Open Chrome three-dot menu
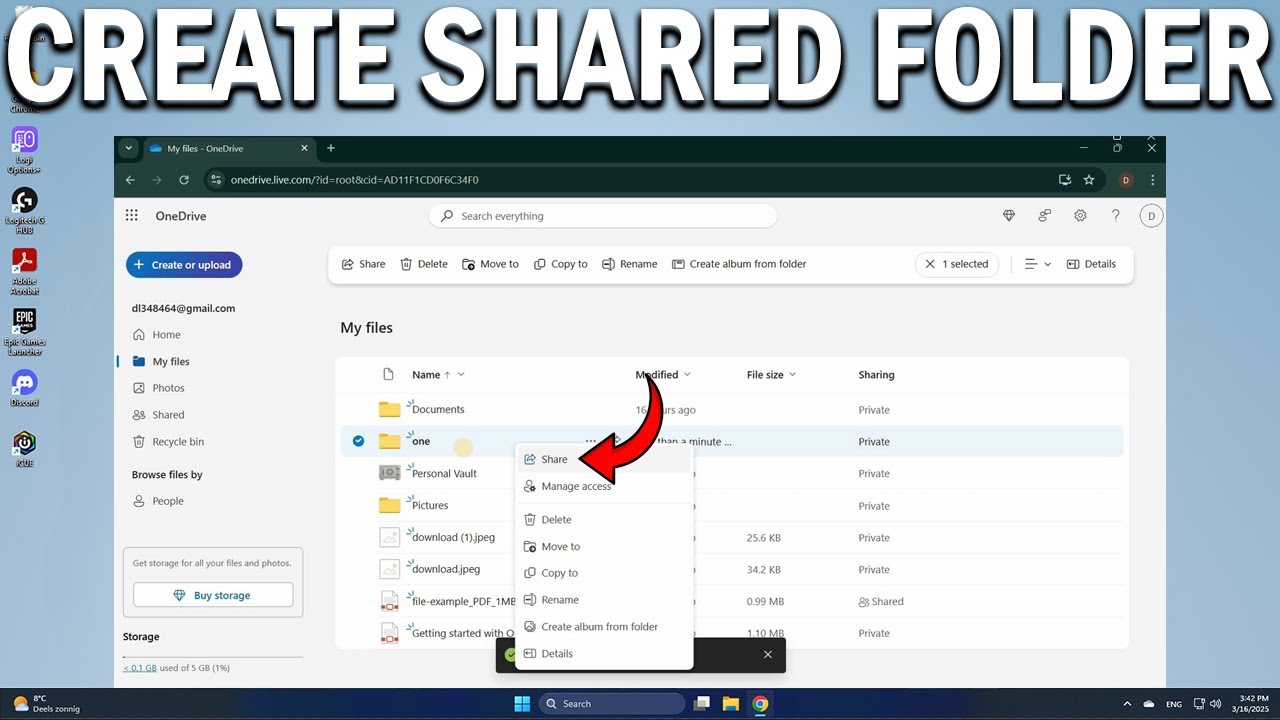This screenshot has width=1280, height=720. pyautogui.click(x=1153, y=180)
